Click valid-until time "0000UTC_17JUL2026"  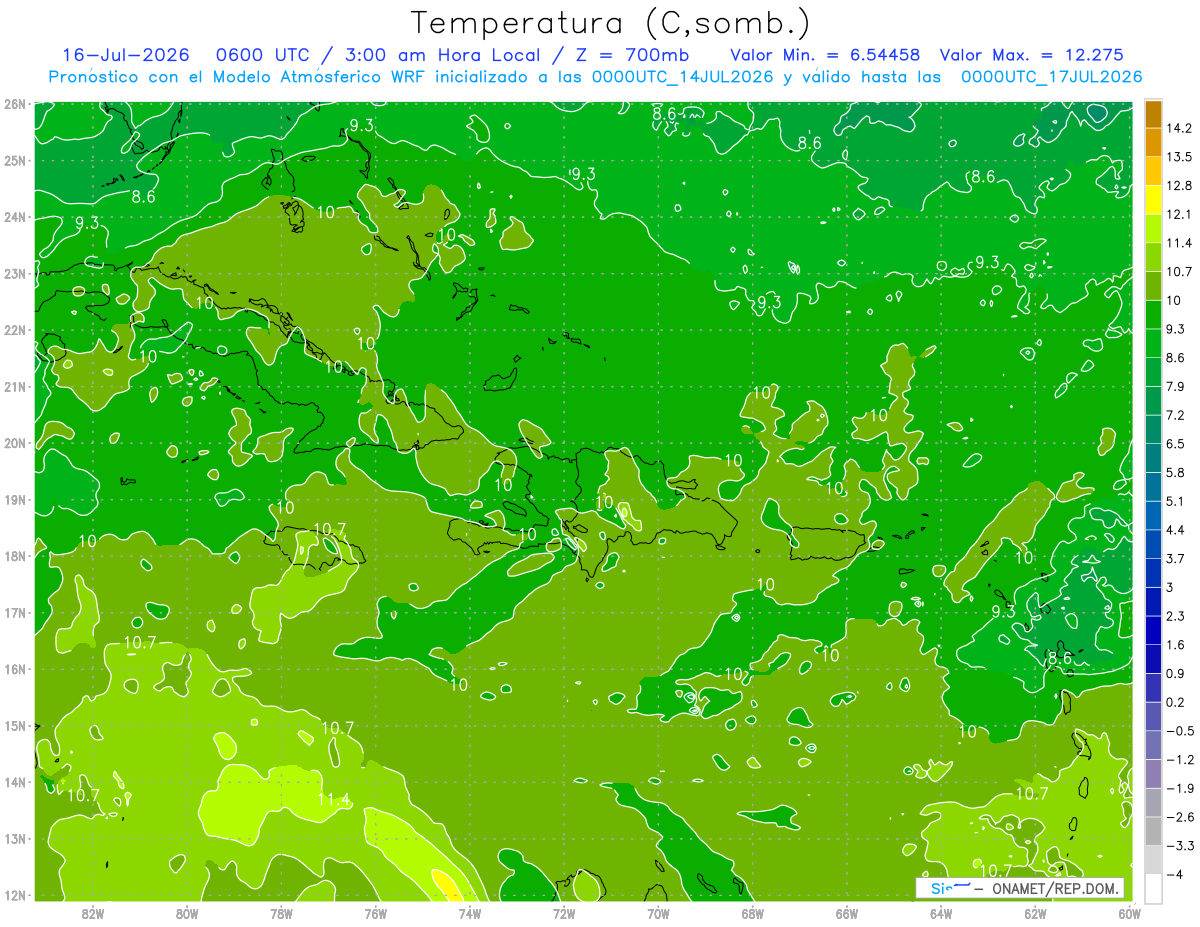pos(1051,77)
